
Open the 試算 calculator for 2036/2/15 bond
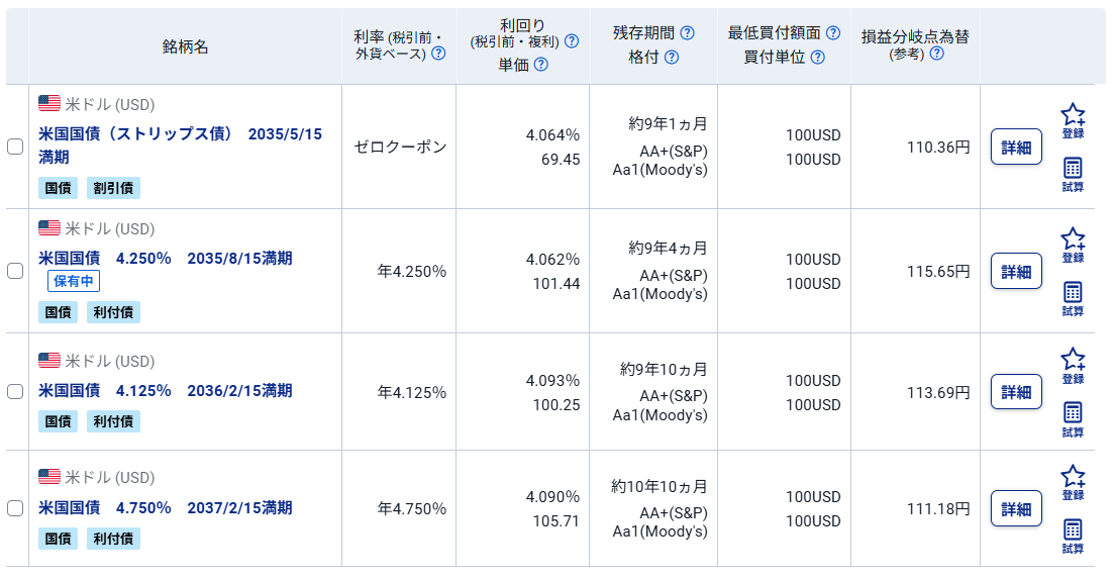pyautogui.click(x=1074, y=412)
